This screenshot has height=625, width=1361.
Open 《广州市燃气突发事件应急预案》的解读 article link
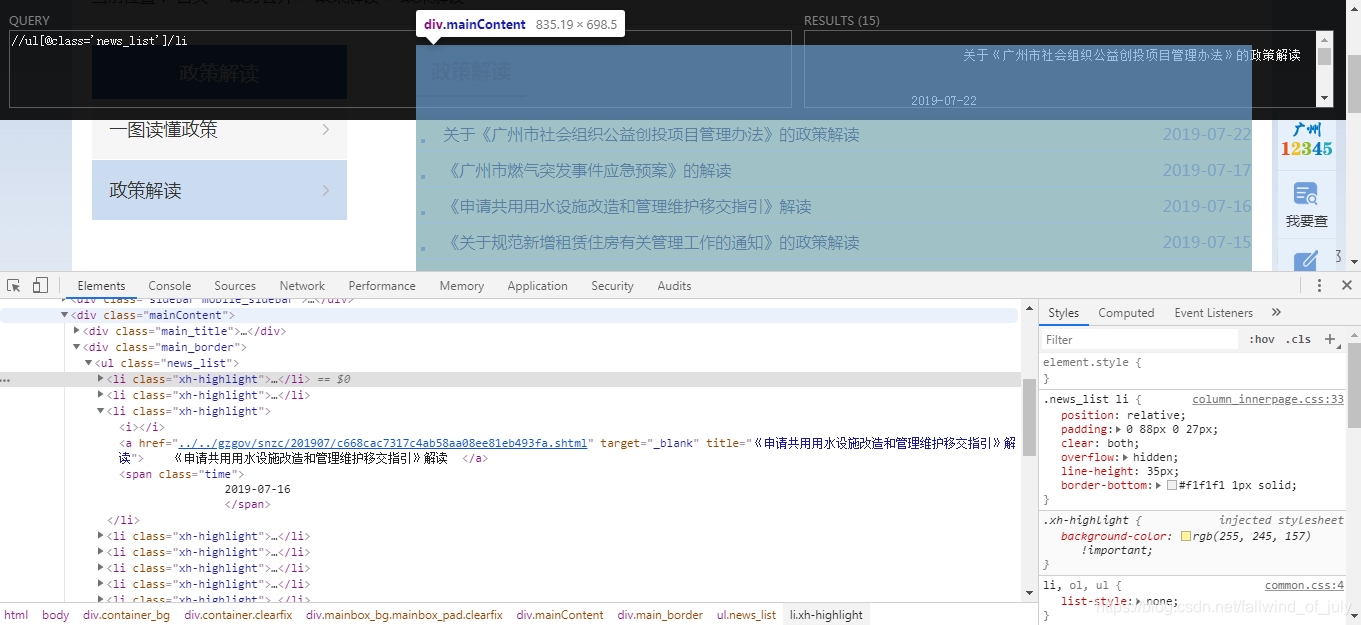590,171
